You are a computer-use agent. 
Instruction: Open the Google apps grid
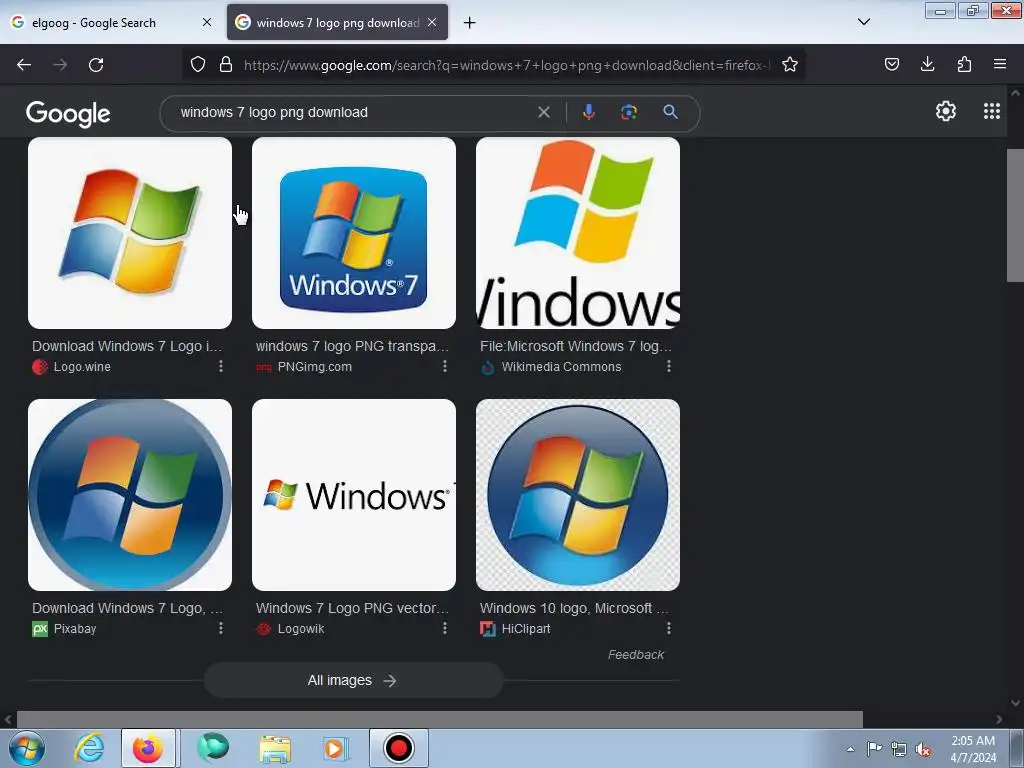click(x=992, y=112)
